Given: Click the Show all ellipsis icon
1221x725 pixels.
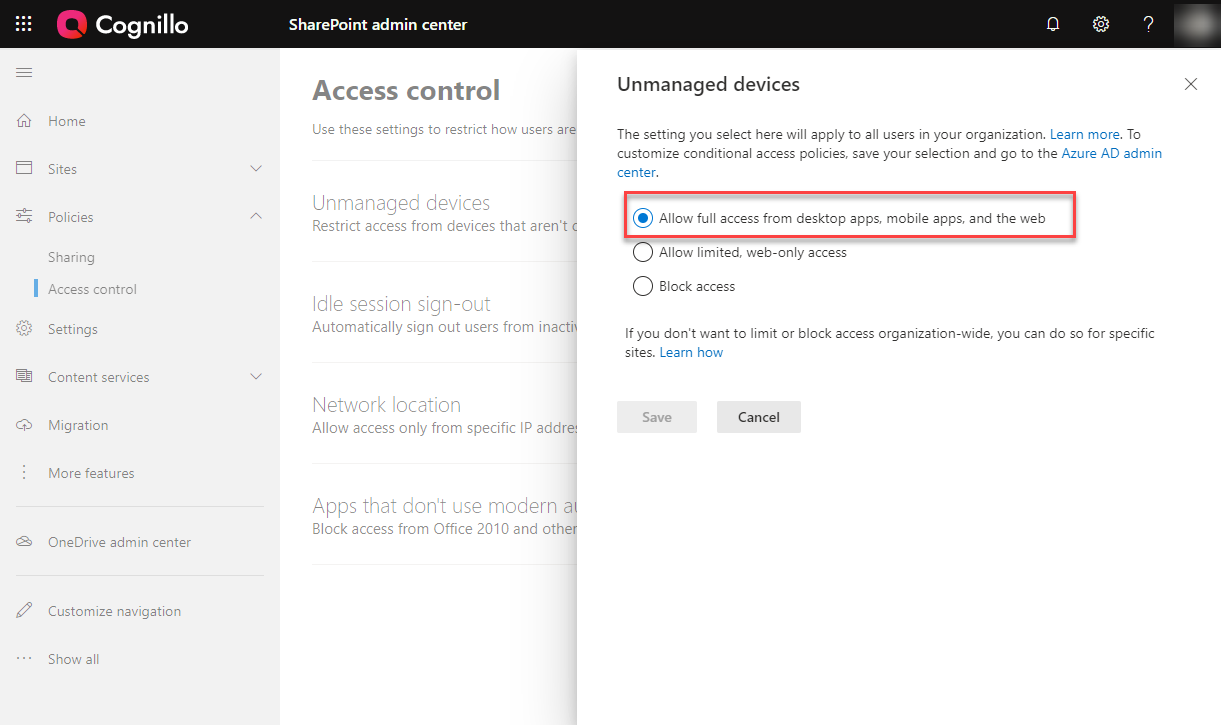Looking at the screenshot, I should 25,659.
